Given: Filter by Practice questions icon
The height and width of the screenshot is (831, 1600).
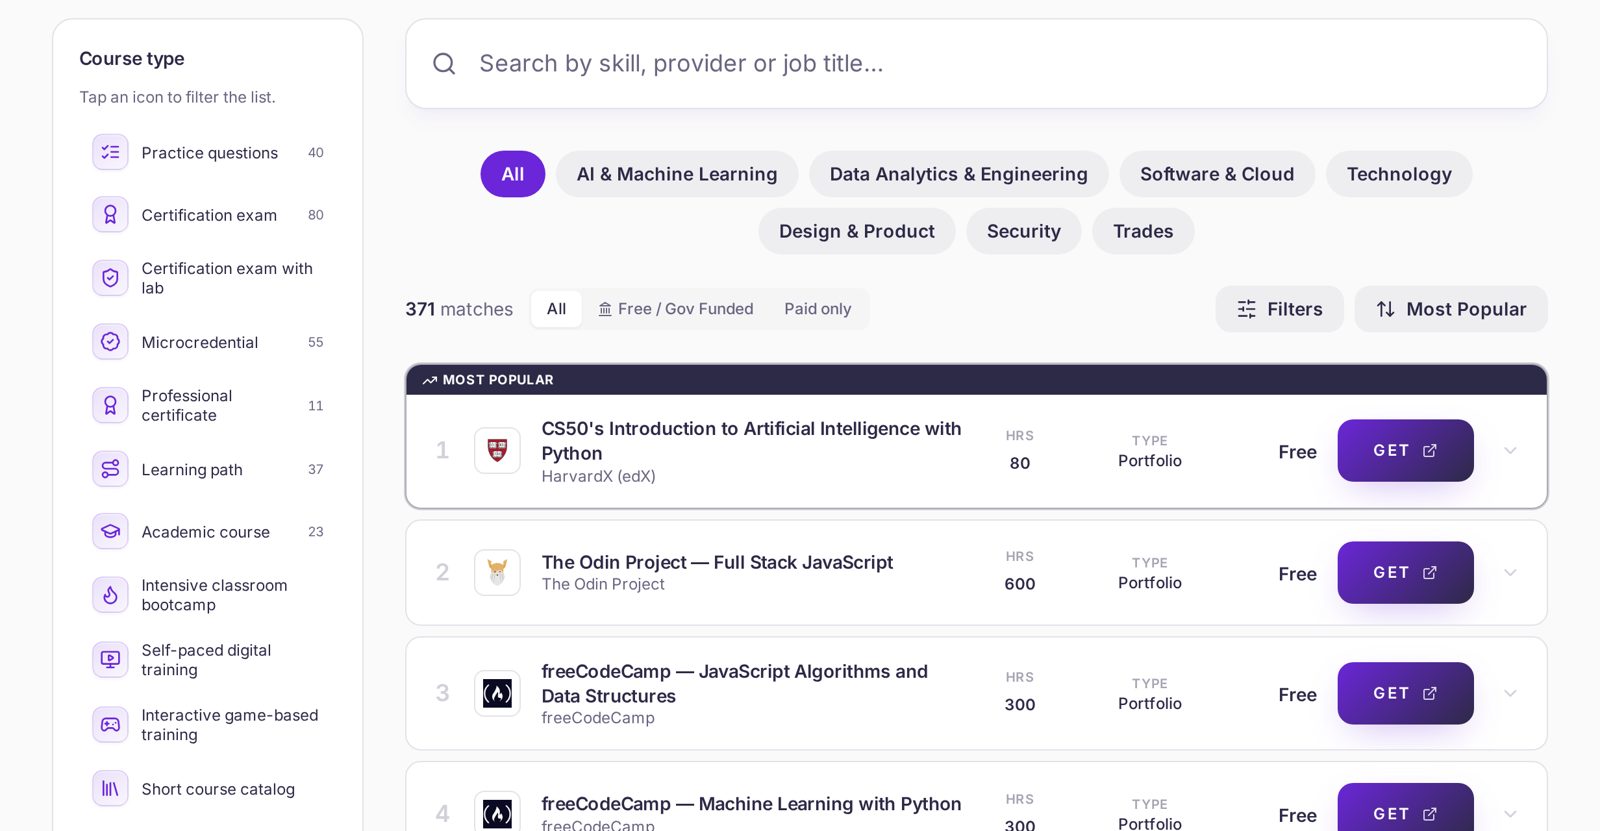Looking at the screenshot, I should (110, 152).
